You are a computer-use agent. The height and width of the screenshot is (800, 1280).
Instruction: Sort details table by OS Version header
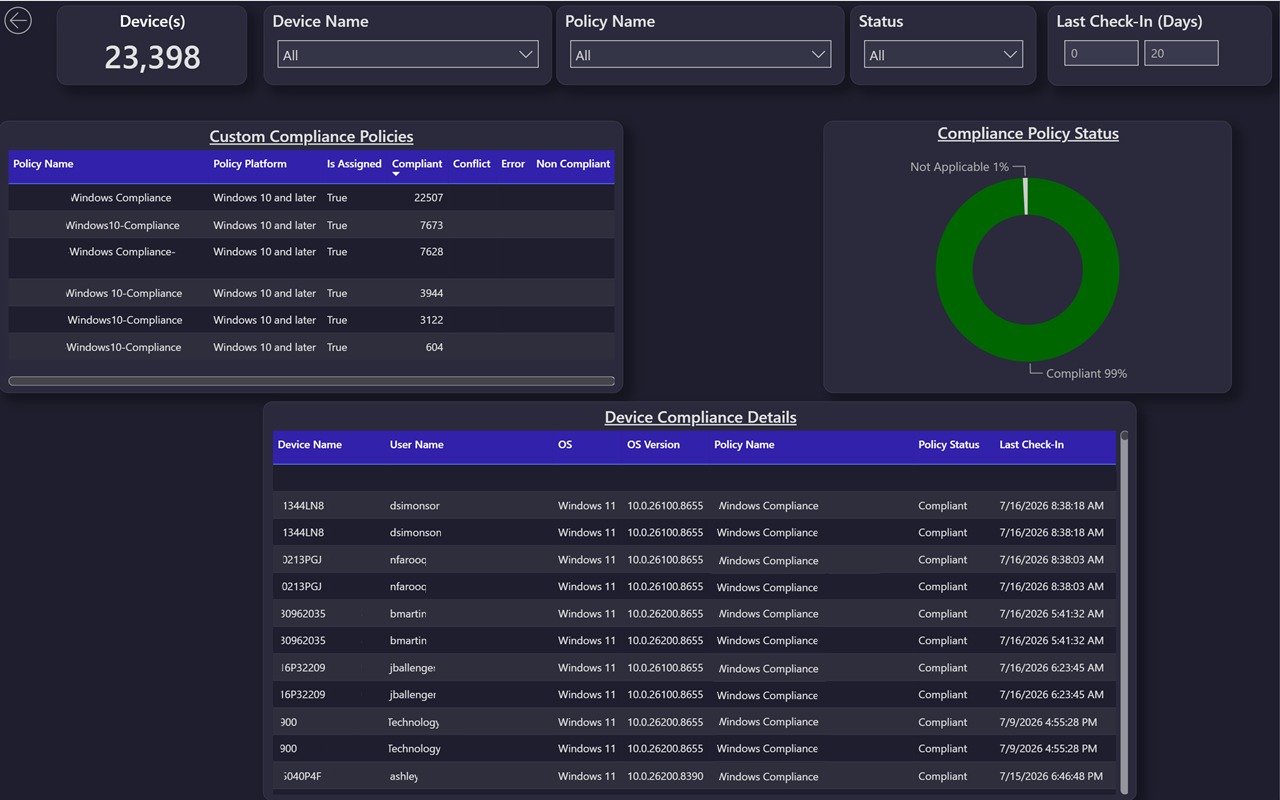[x=653, y=445]
